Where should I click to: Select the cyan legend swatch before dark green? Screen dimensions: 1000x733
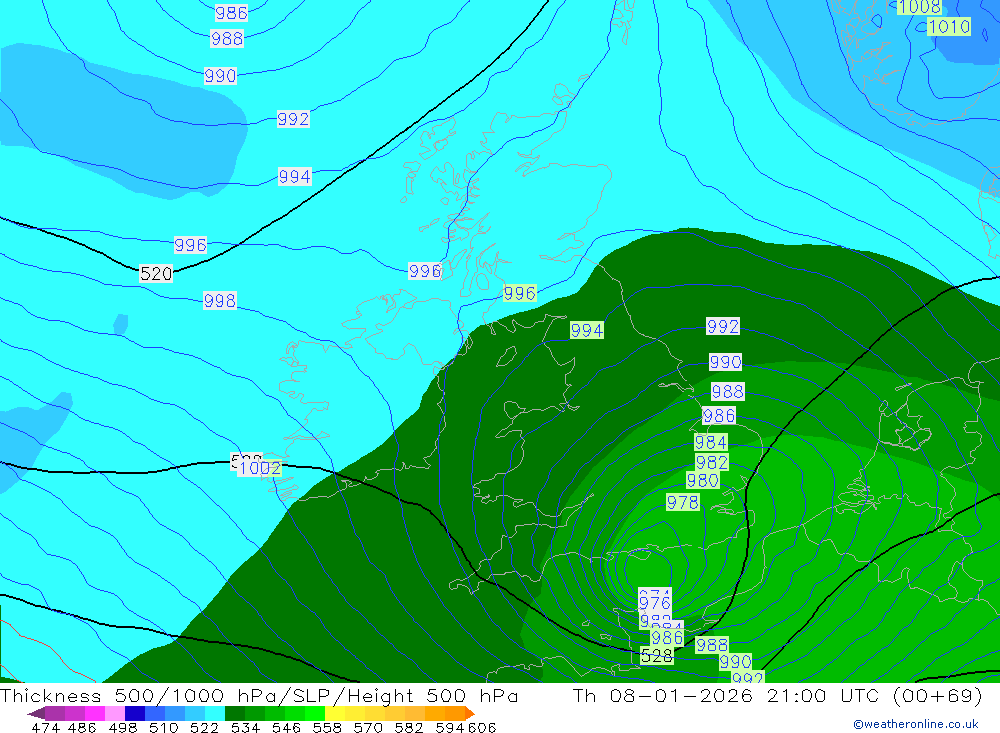click(215, 713)
